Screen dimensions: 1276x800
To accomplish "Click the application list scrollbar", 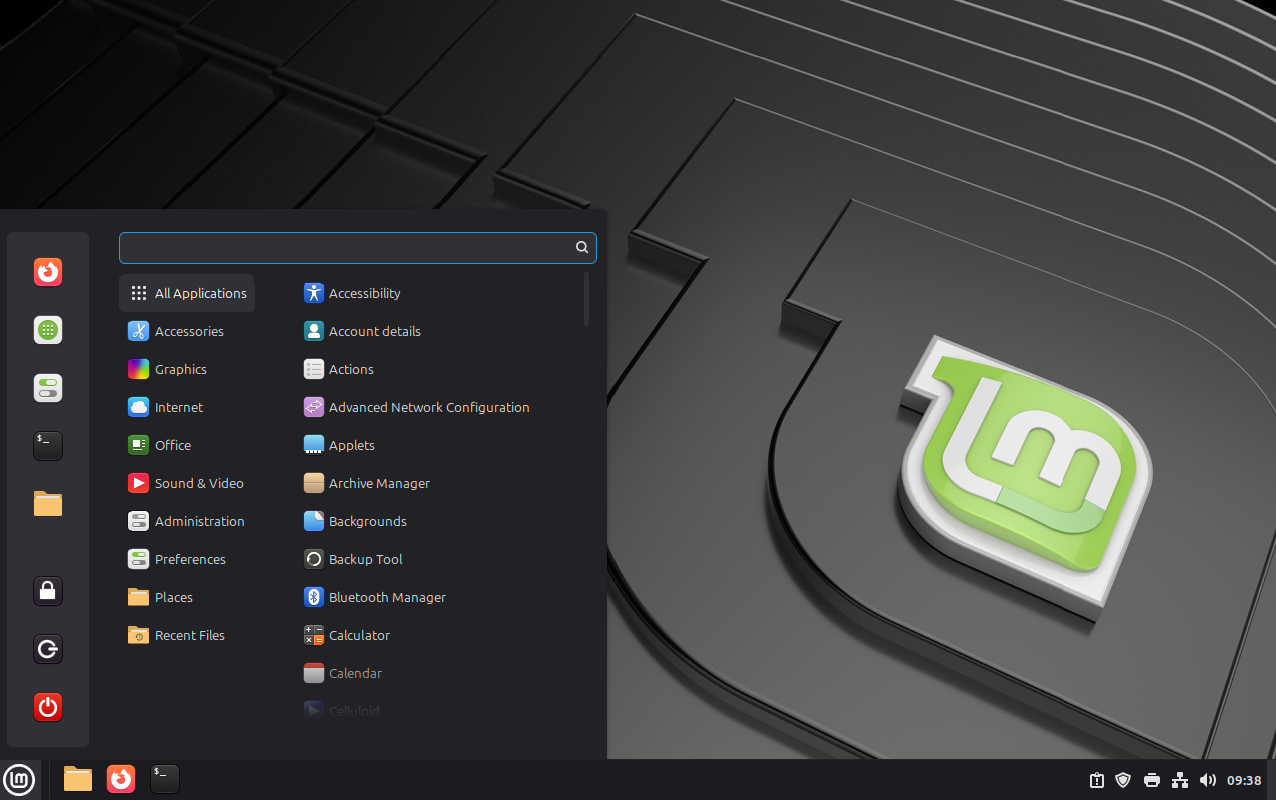I will (586, 300).
